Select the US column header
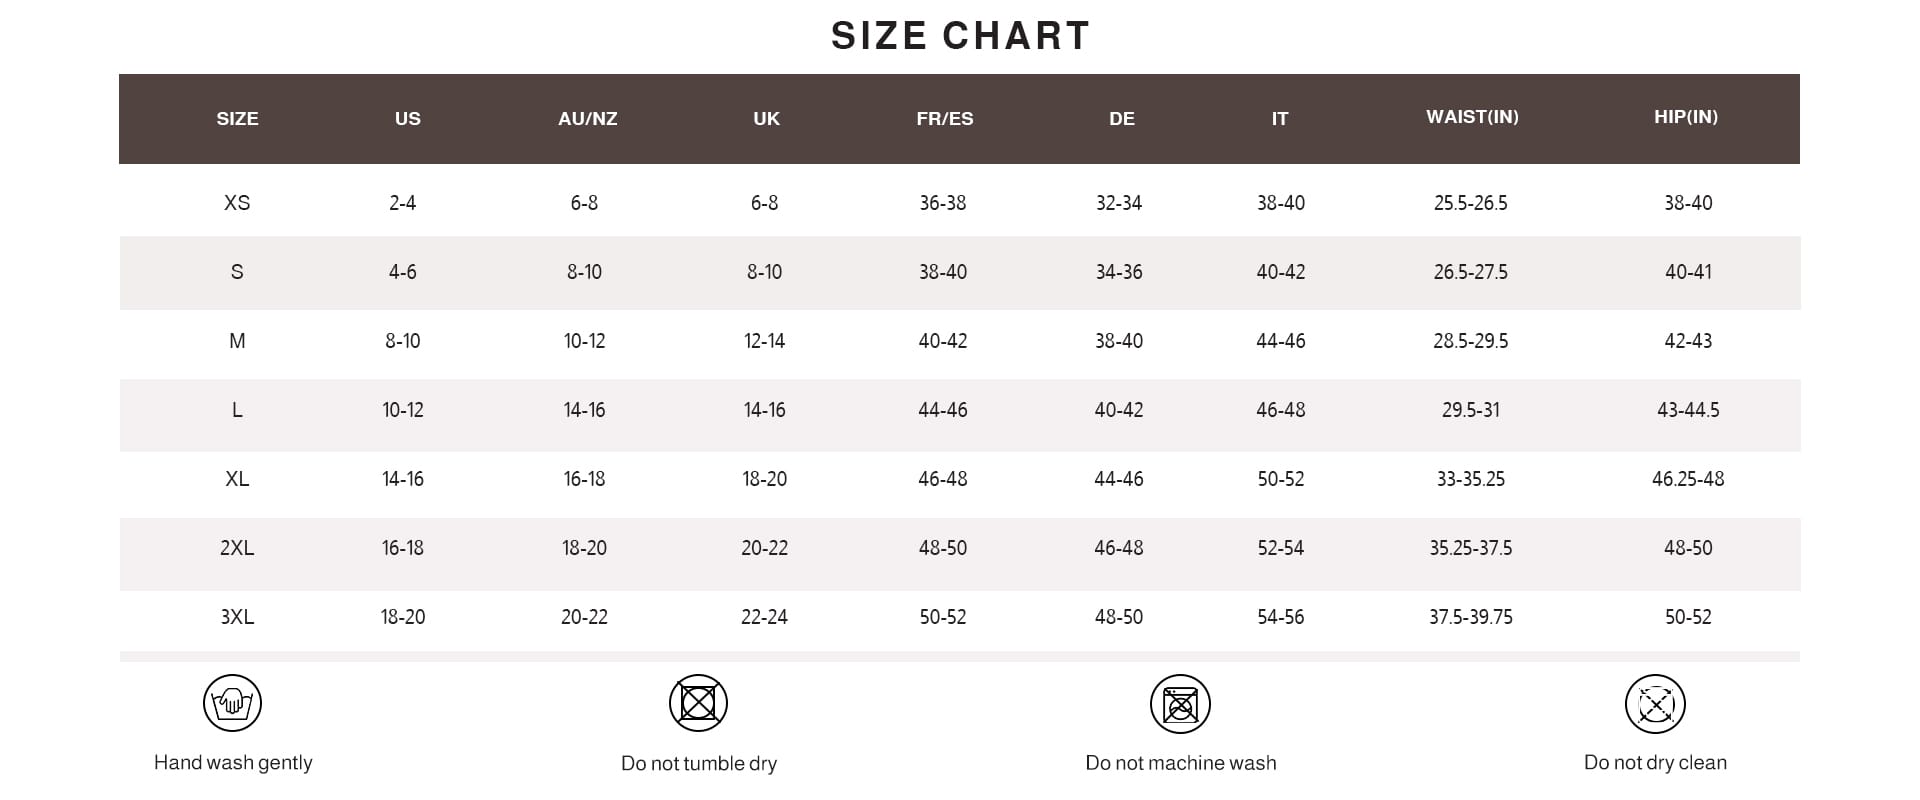The image size is (1920, 800). [407, 119]
